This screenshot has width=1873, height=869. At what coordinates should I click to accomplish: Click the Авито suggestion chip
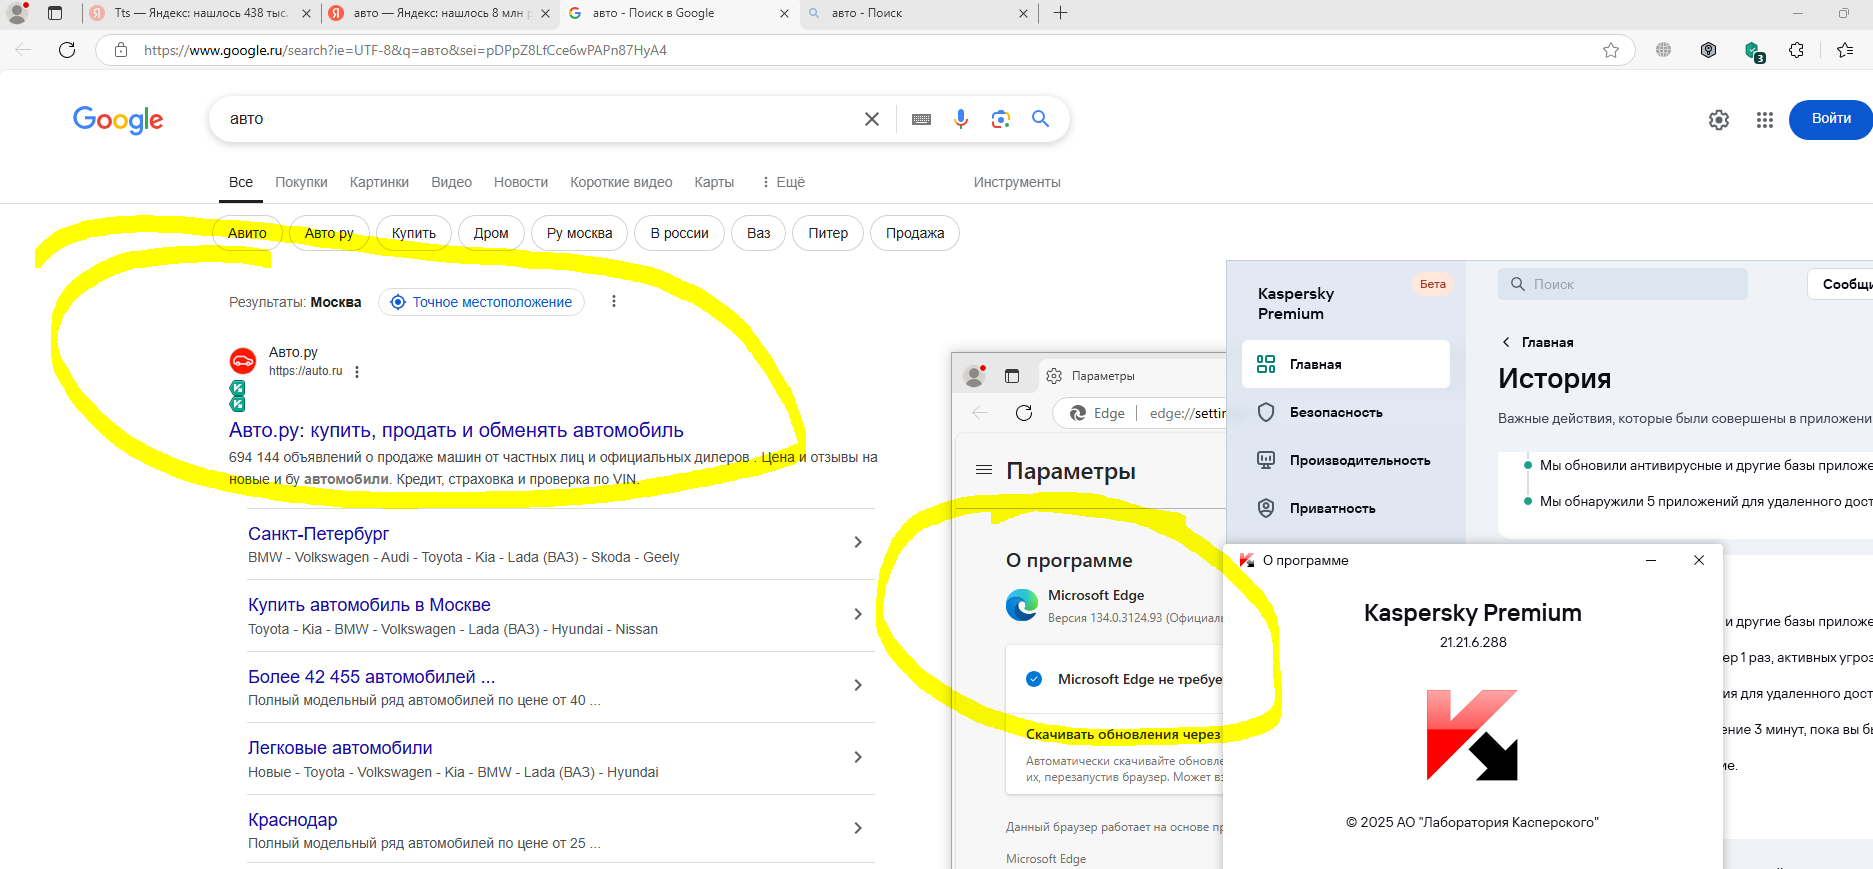[247, 233]
